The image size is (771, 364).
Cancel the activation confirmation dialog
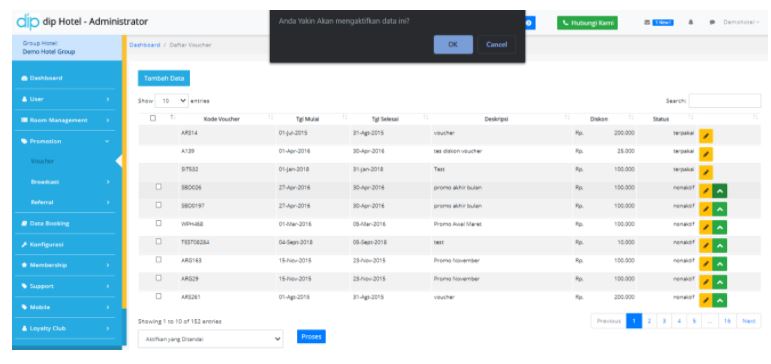tap(496, 45)
